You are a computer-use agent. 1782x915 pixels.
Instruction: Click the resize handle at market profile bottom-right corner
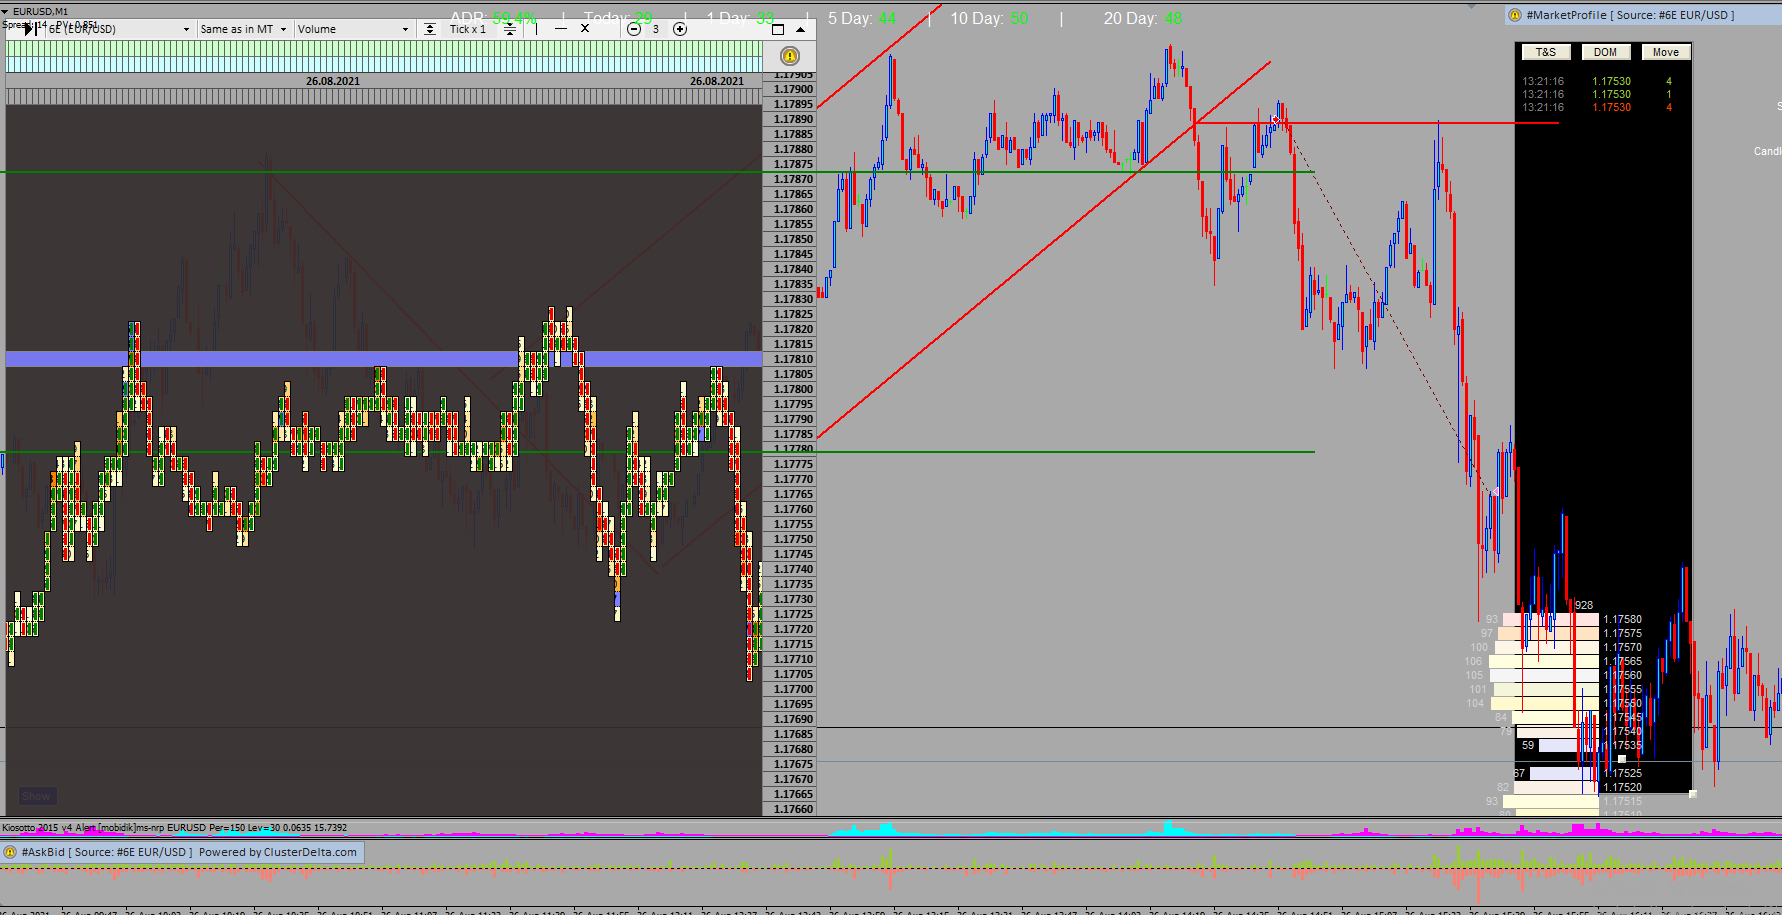point(1692,793)
